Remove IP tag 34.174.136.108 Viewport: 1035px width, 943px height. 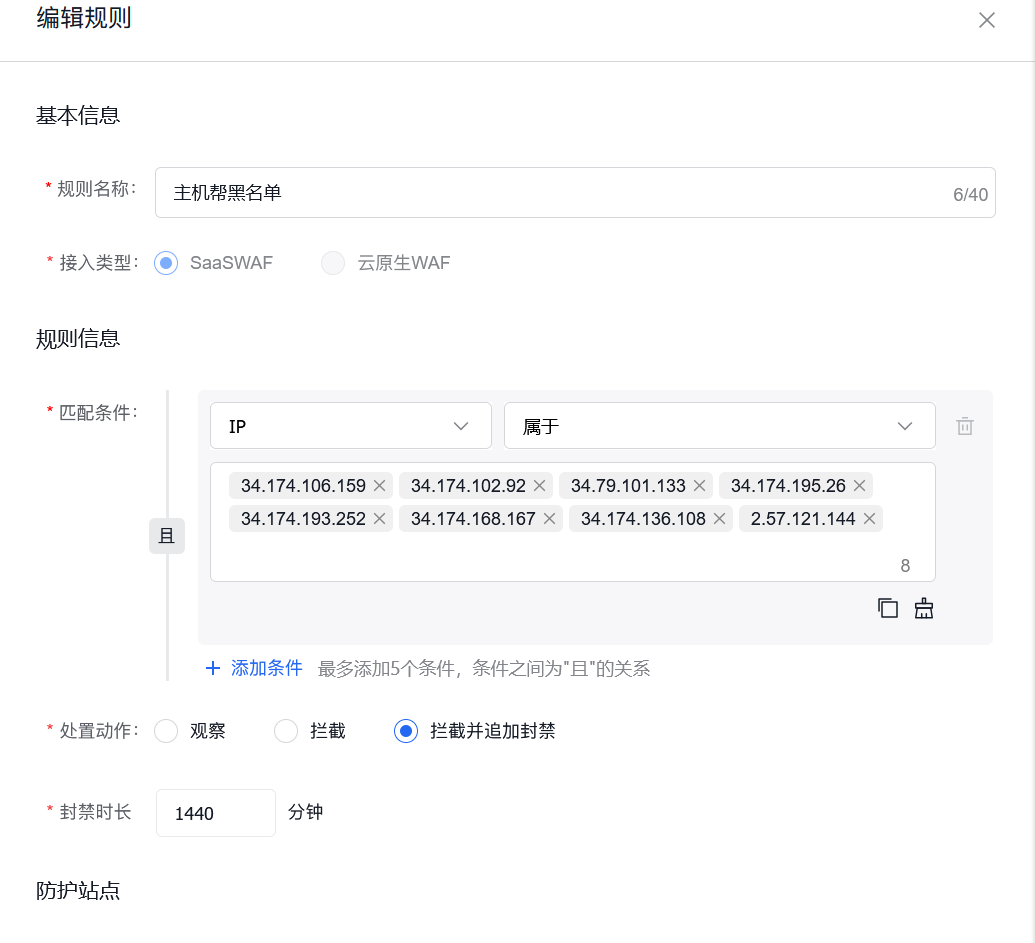(719, 519)
